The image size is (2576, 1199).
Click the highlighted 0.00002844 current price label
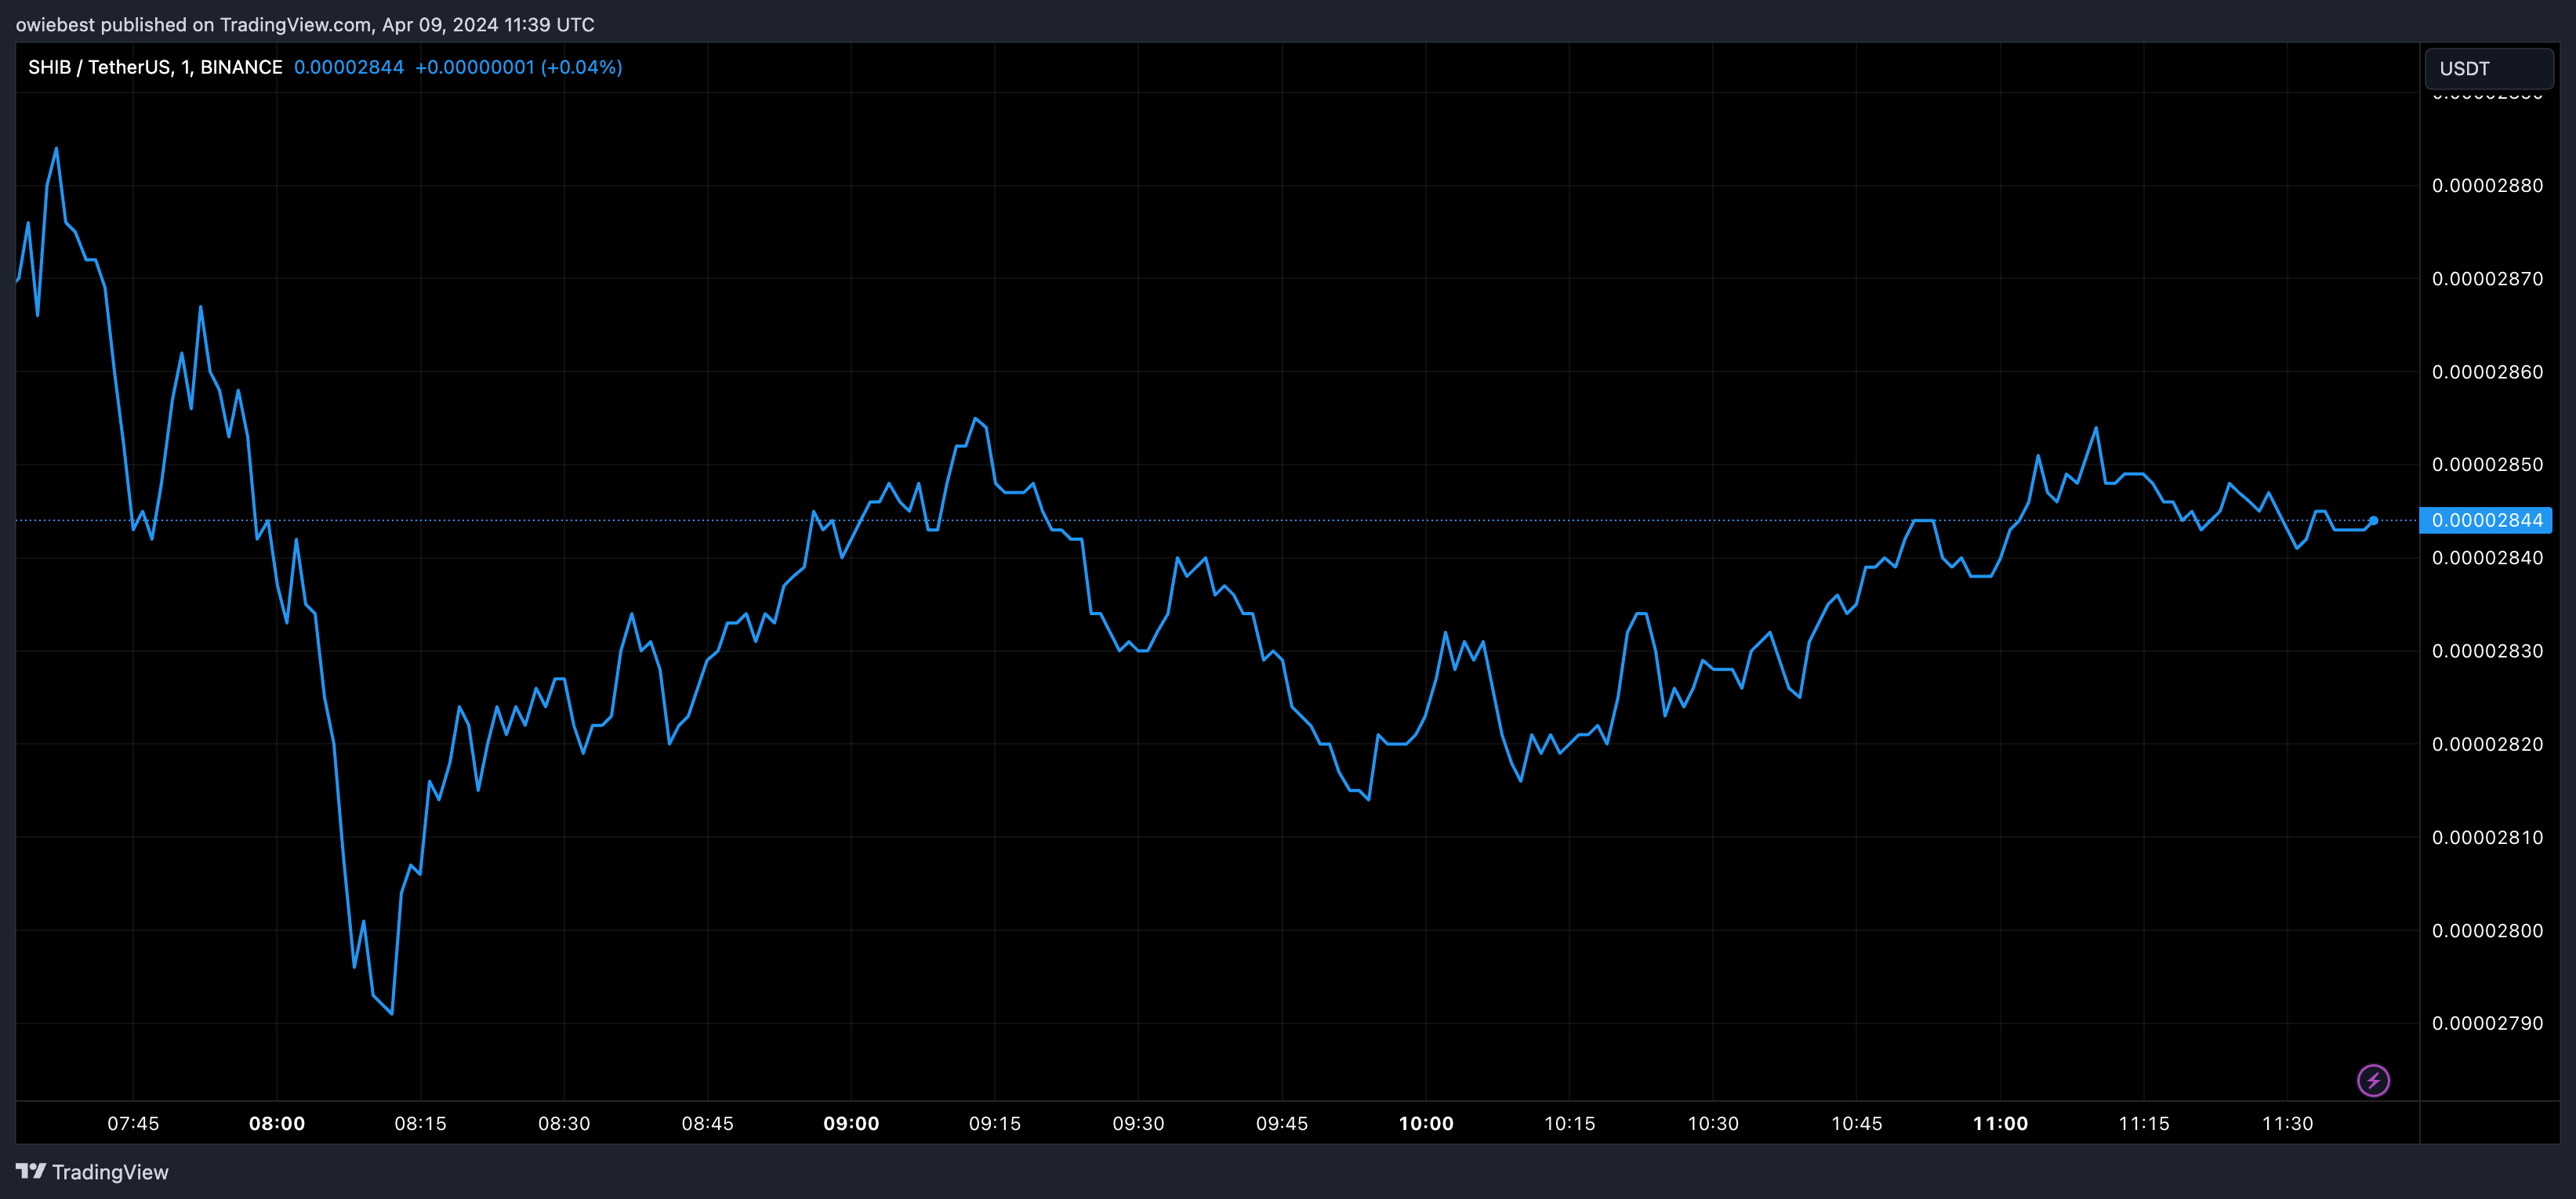coord(2486,520)
